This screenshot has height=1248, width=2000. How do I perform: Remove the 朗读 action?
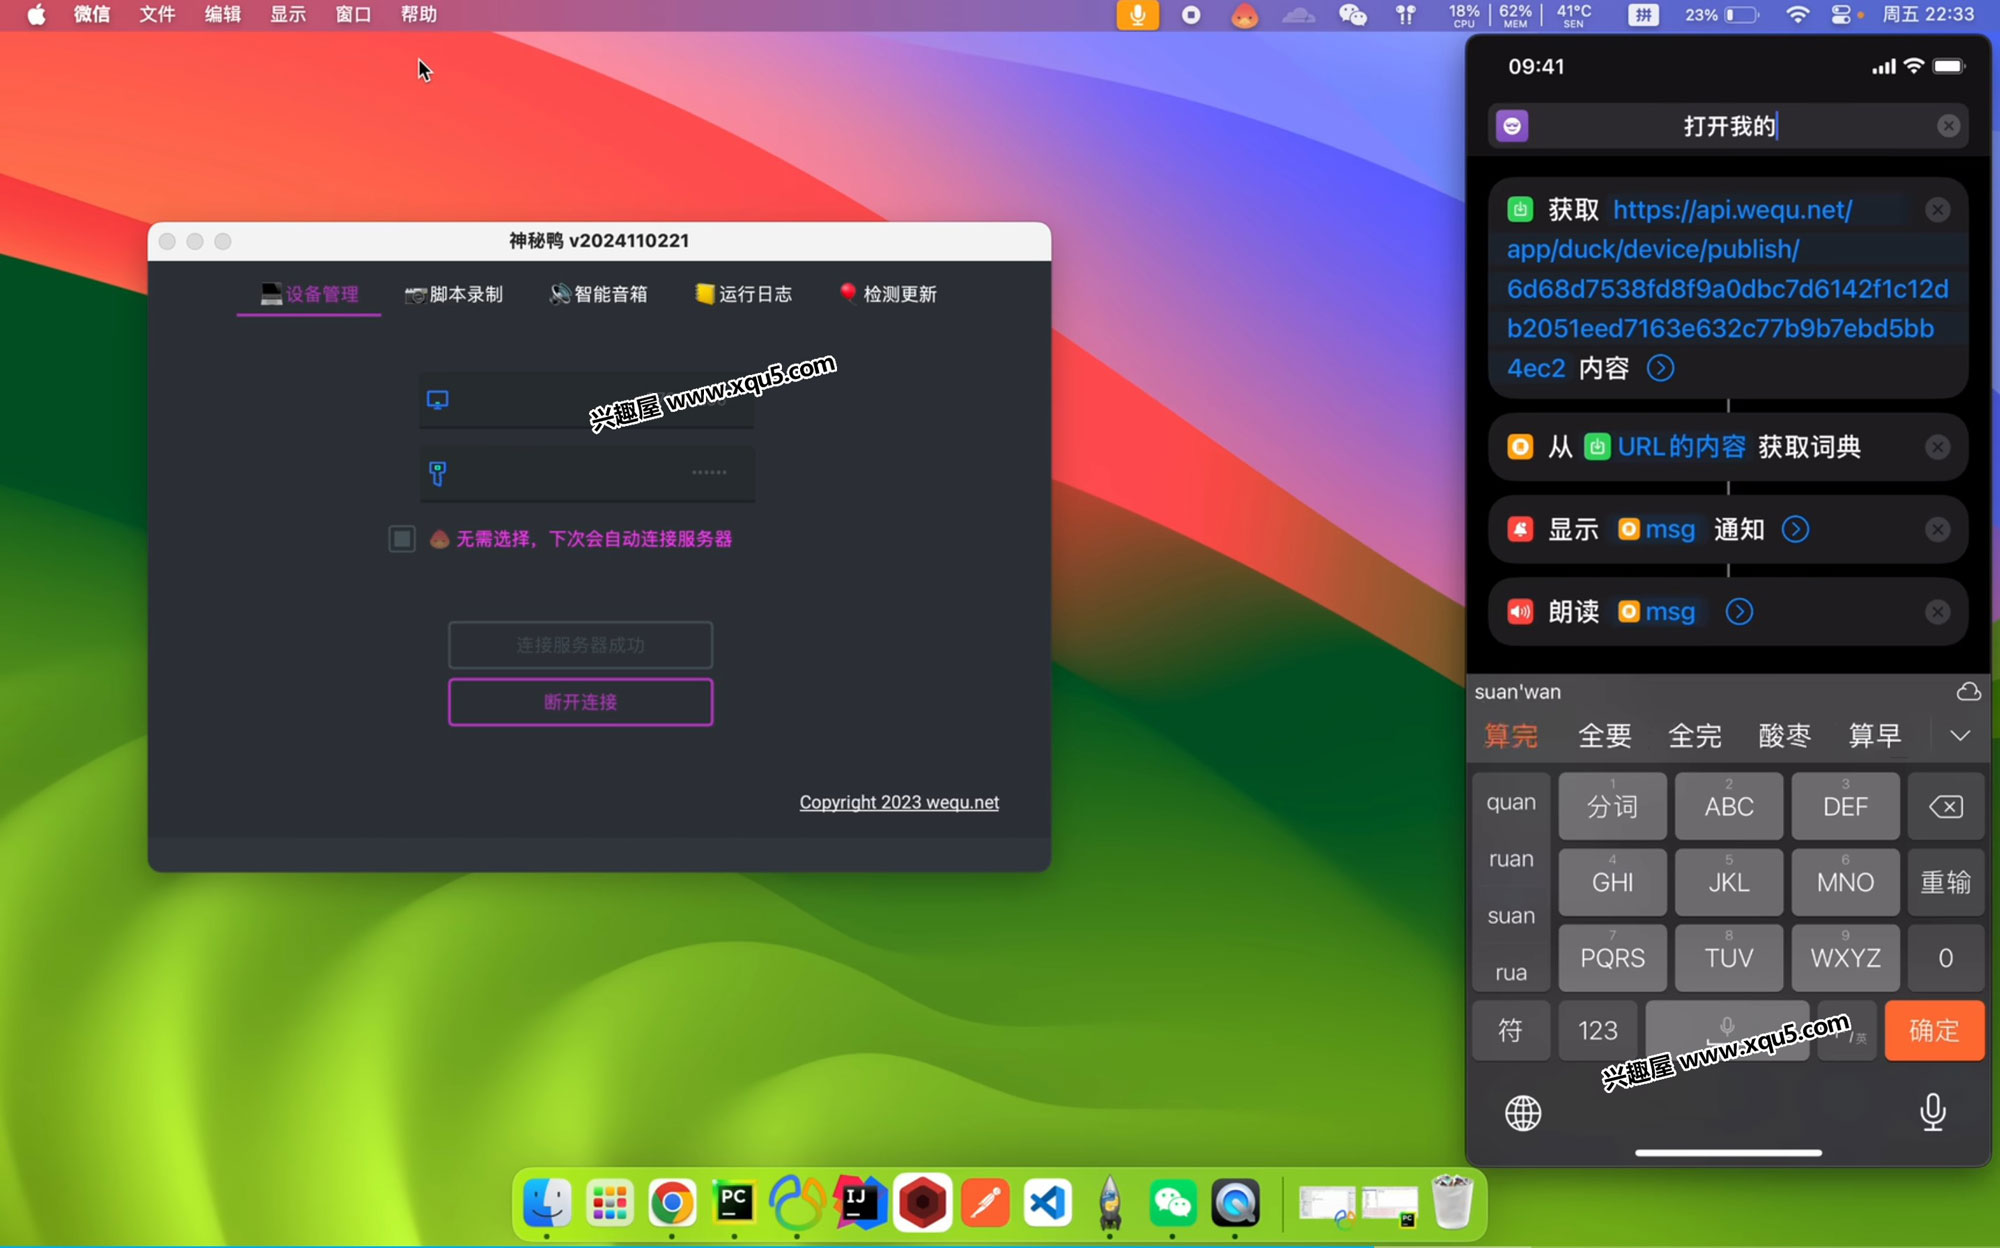[x=1937, y=612]
